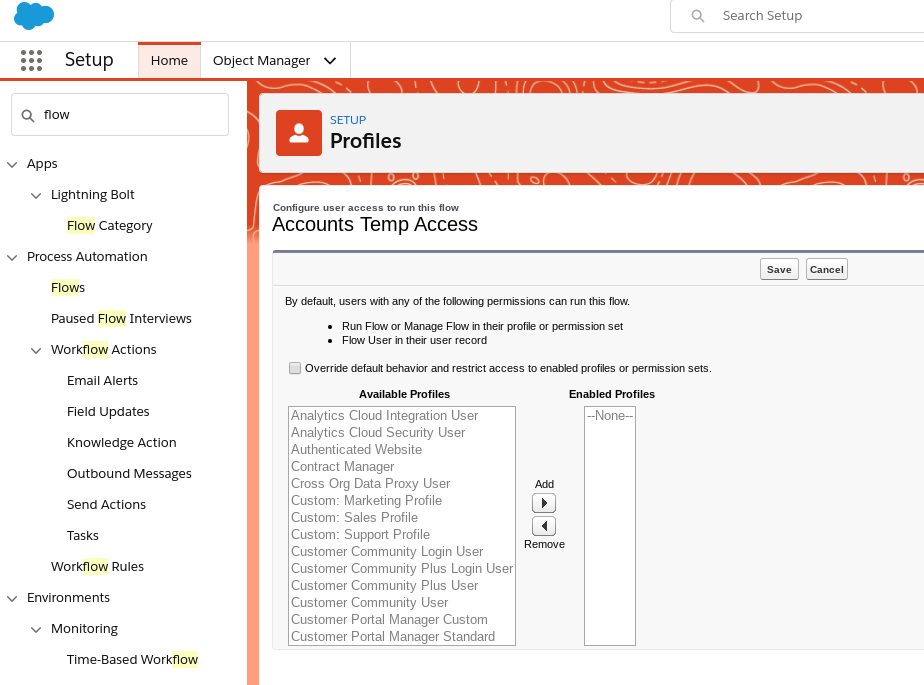Switch to the Home tab
The height and width of the screenshot is (685, 924).
pos(169,61)
